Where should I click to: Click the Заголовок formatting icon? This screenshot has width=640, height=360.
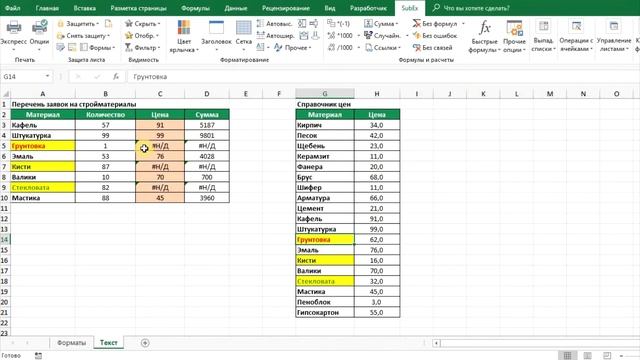click(x=216, y=27)
